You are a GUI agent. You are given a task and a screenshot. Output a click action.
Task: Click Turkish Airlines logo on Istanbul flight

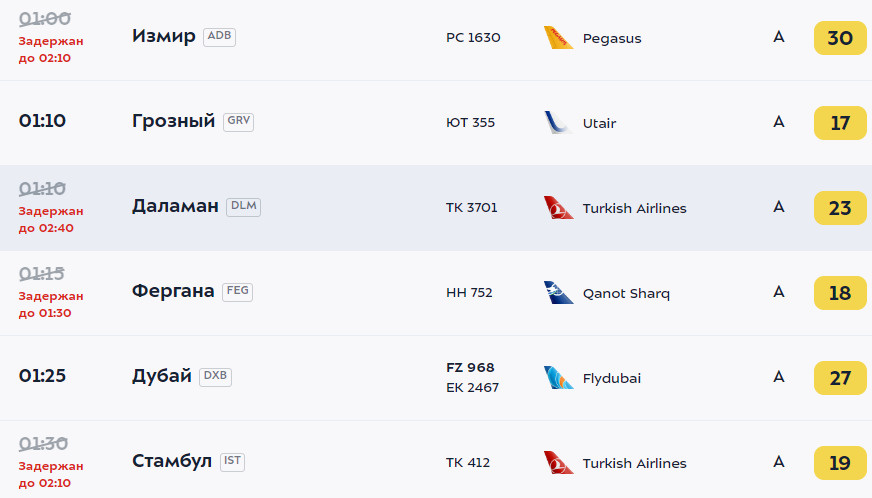coord(558,462)
